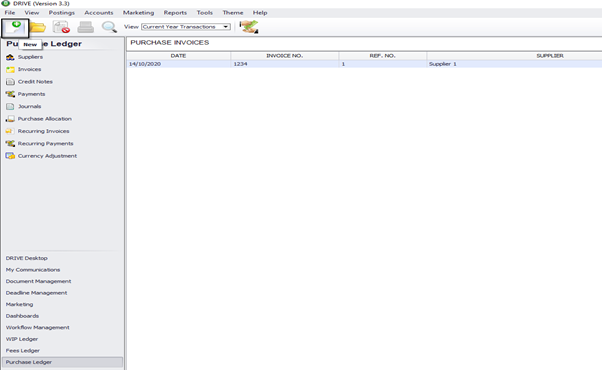The height and width of the screenshot is (370, 602).
Task: Open the Theme menu
Action: tap(233, 13)
